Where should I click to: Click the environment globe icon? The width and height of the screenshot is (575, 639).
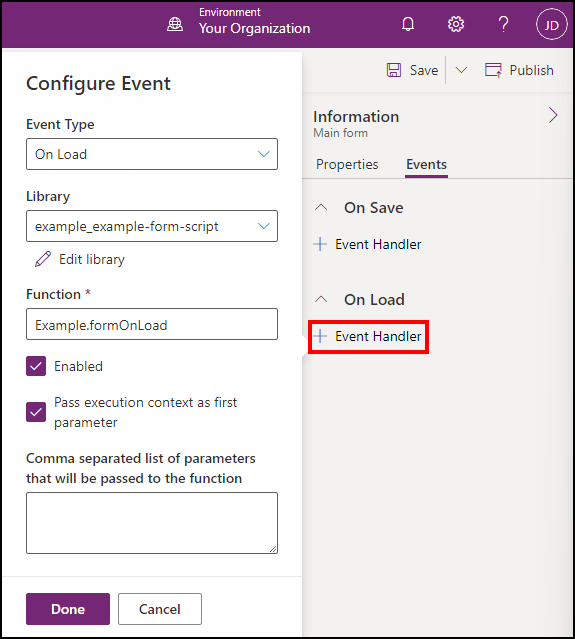[175, 25]
